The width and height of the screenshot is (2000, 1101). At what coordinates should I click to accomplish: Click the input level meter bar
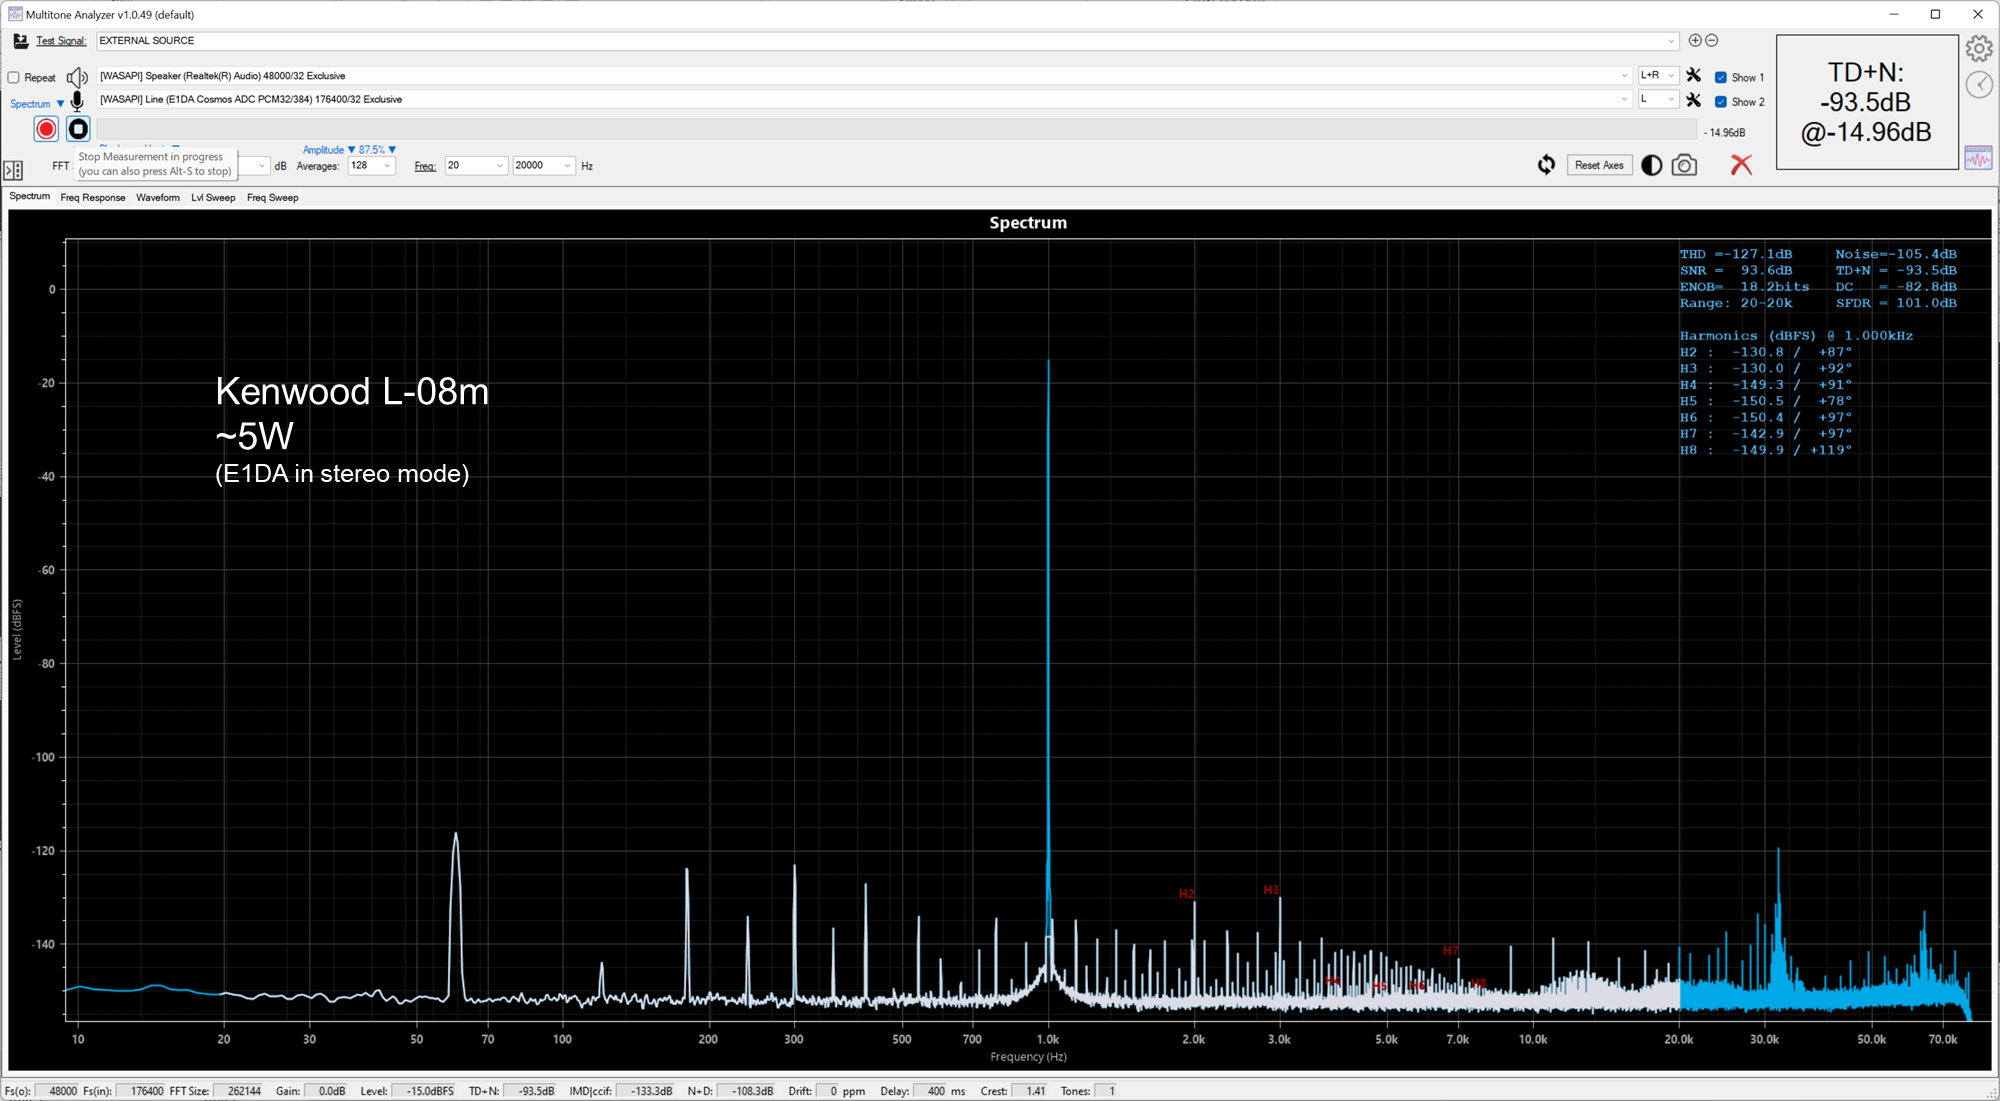pyautogui.click(x=897, y=130)
